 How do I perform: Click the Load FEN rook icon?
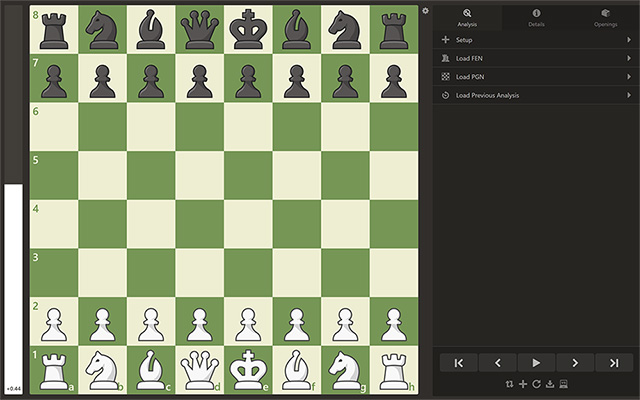[445, 58]
